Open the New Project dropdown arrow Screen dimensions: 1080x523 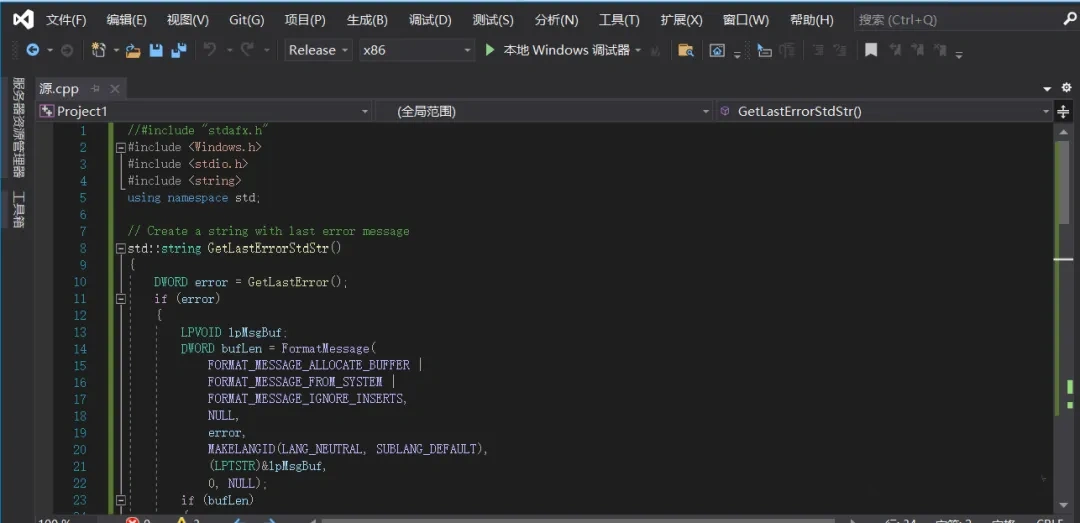(116, 50)
